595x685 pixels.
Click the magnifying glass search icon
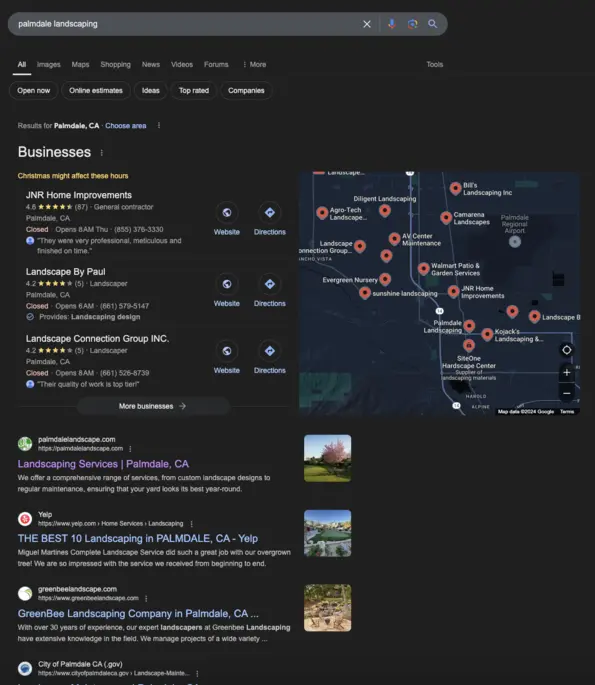[x=432, y=24]
